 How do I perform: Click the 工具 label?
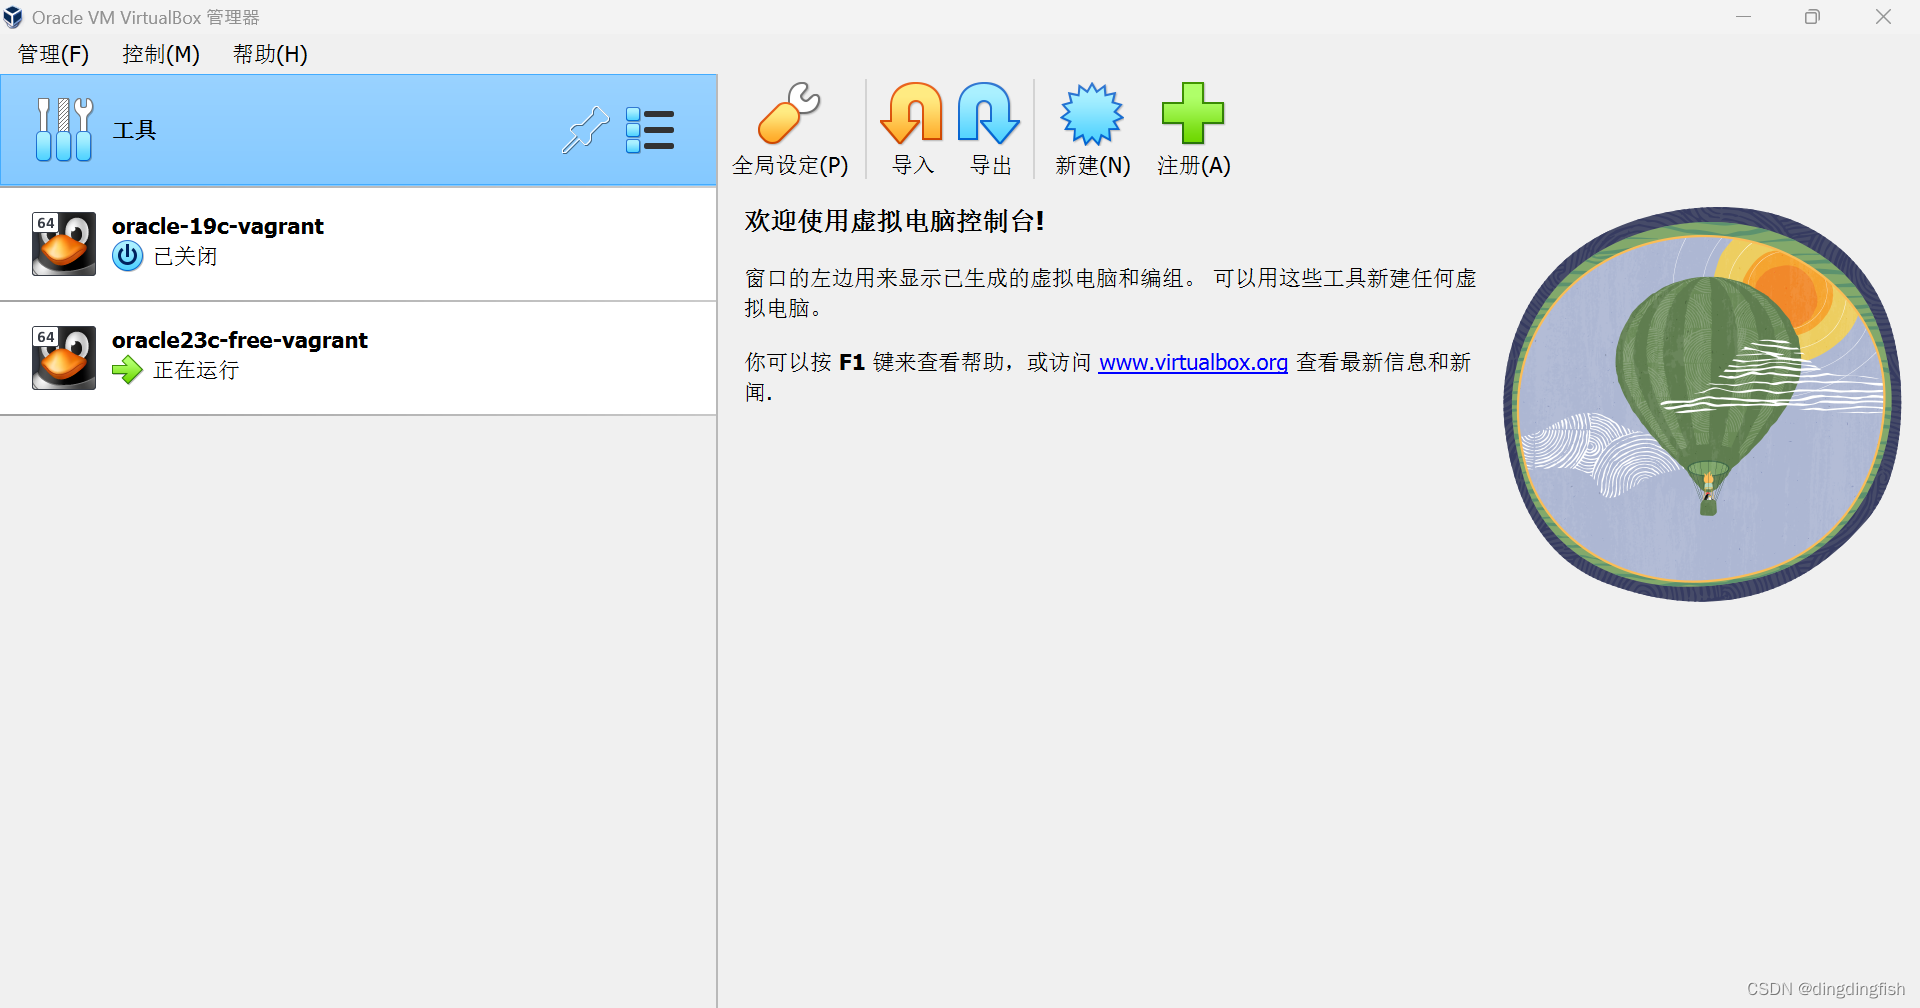pos(135,130)
